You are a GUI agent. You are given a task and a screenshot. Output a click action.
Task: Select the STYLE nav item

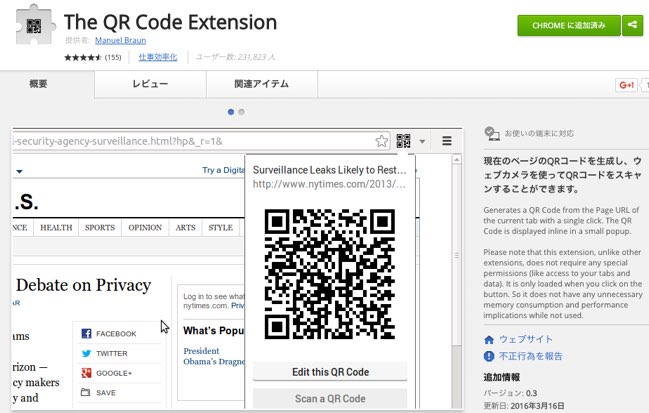click(221, 228)
